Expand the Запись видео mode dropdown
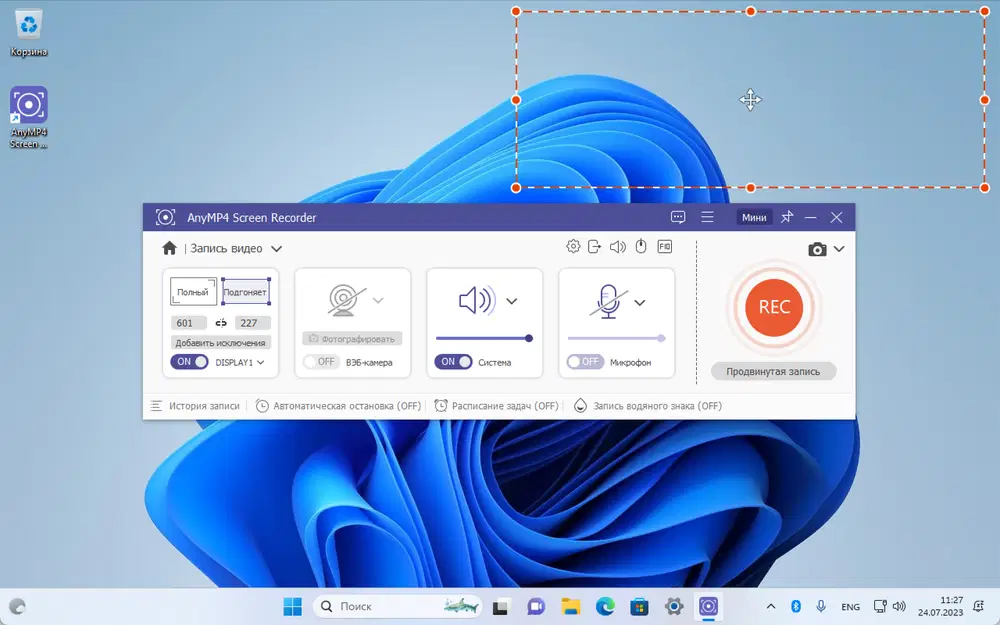 click(276, 249)
